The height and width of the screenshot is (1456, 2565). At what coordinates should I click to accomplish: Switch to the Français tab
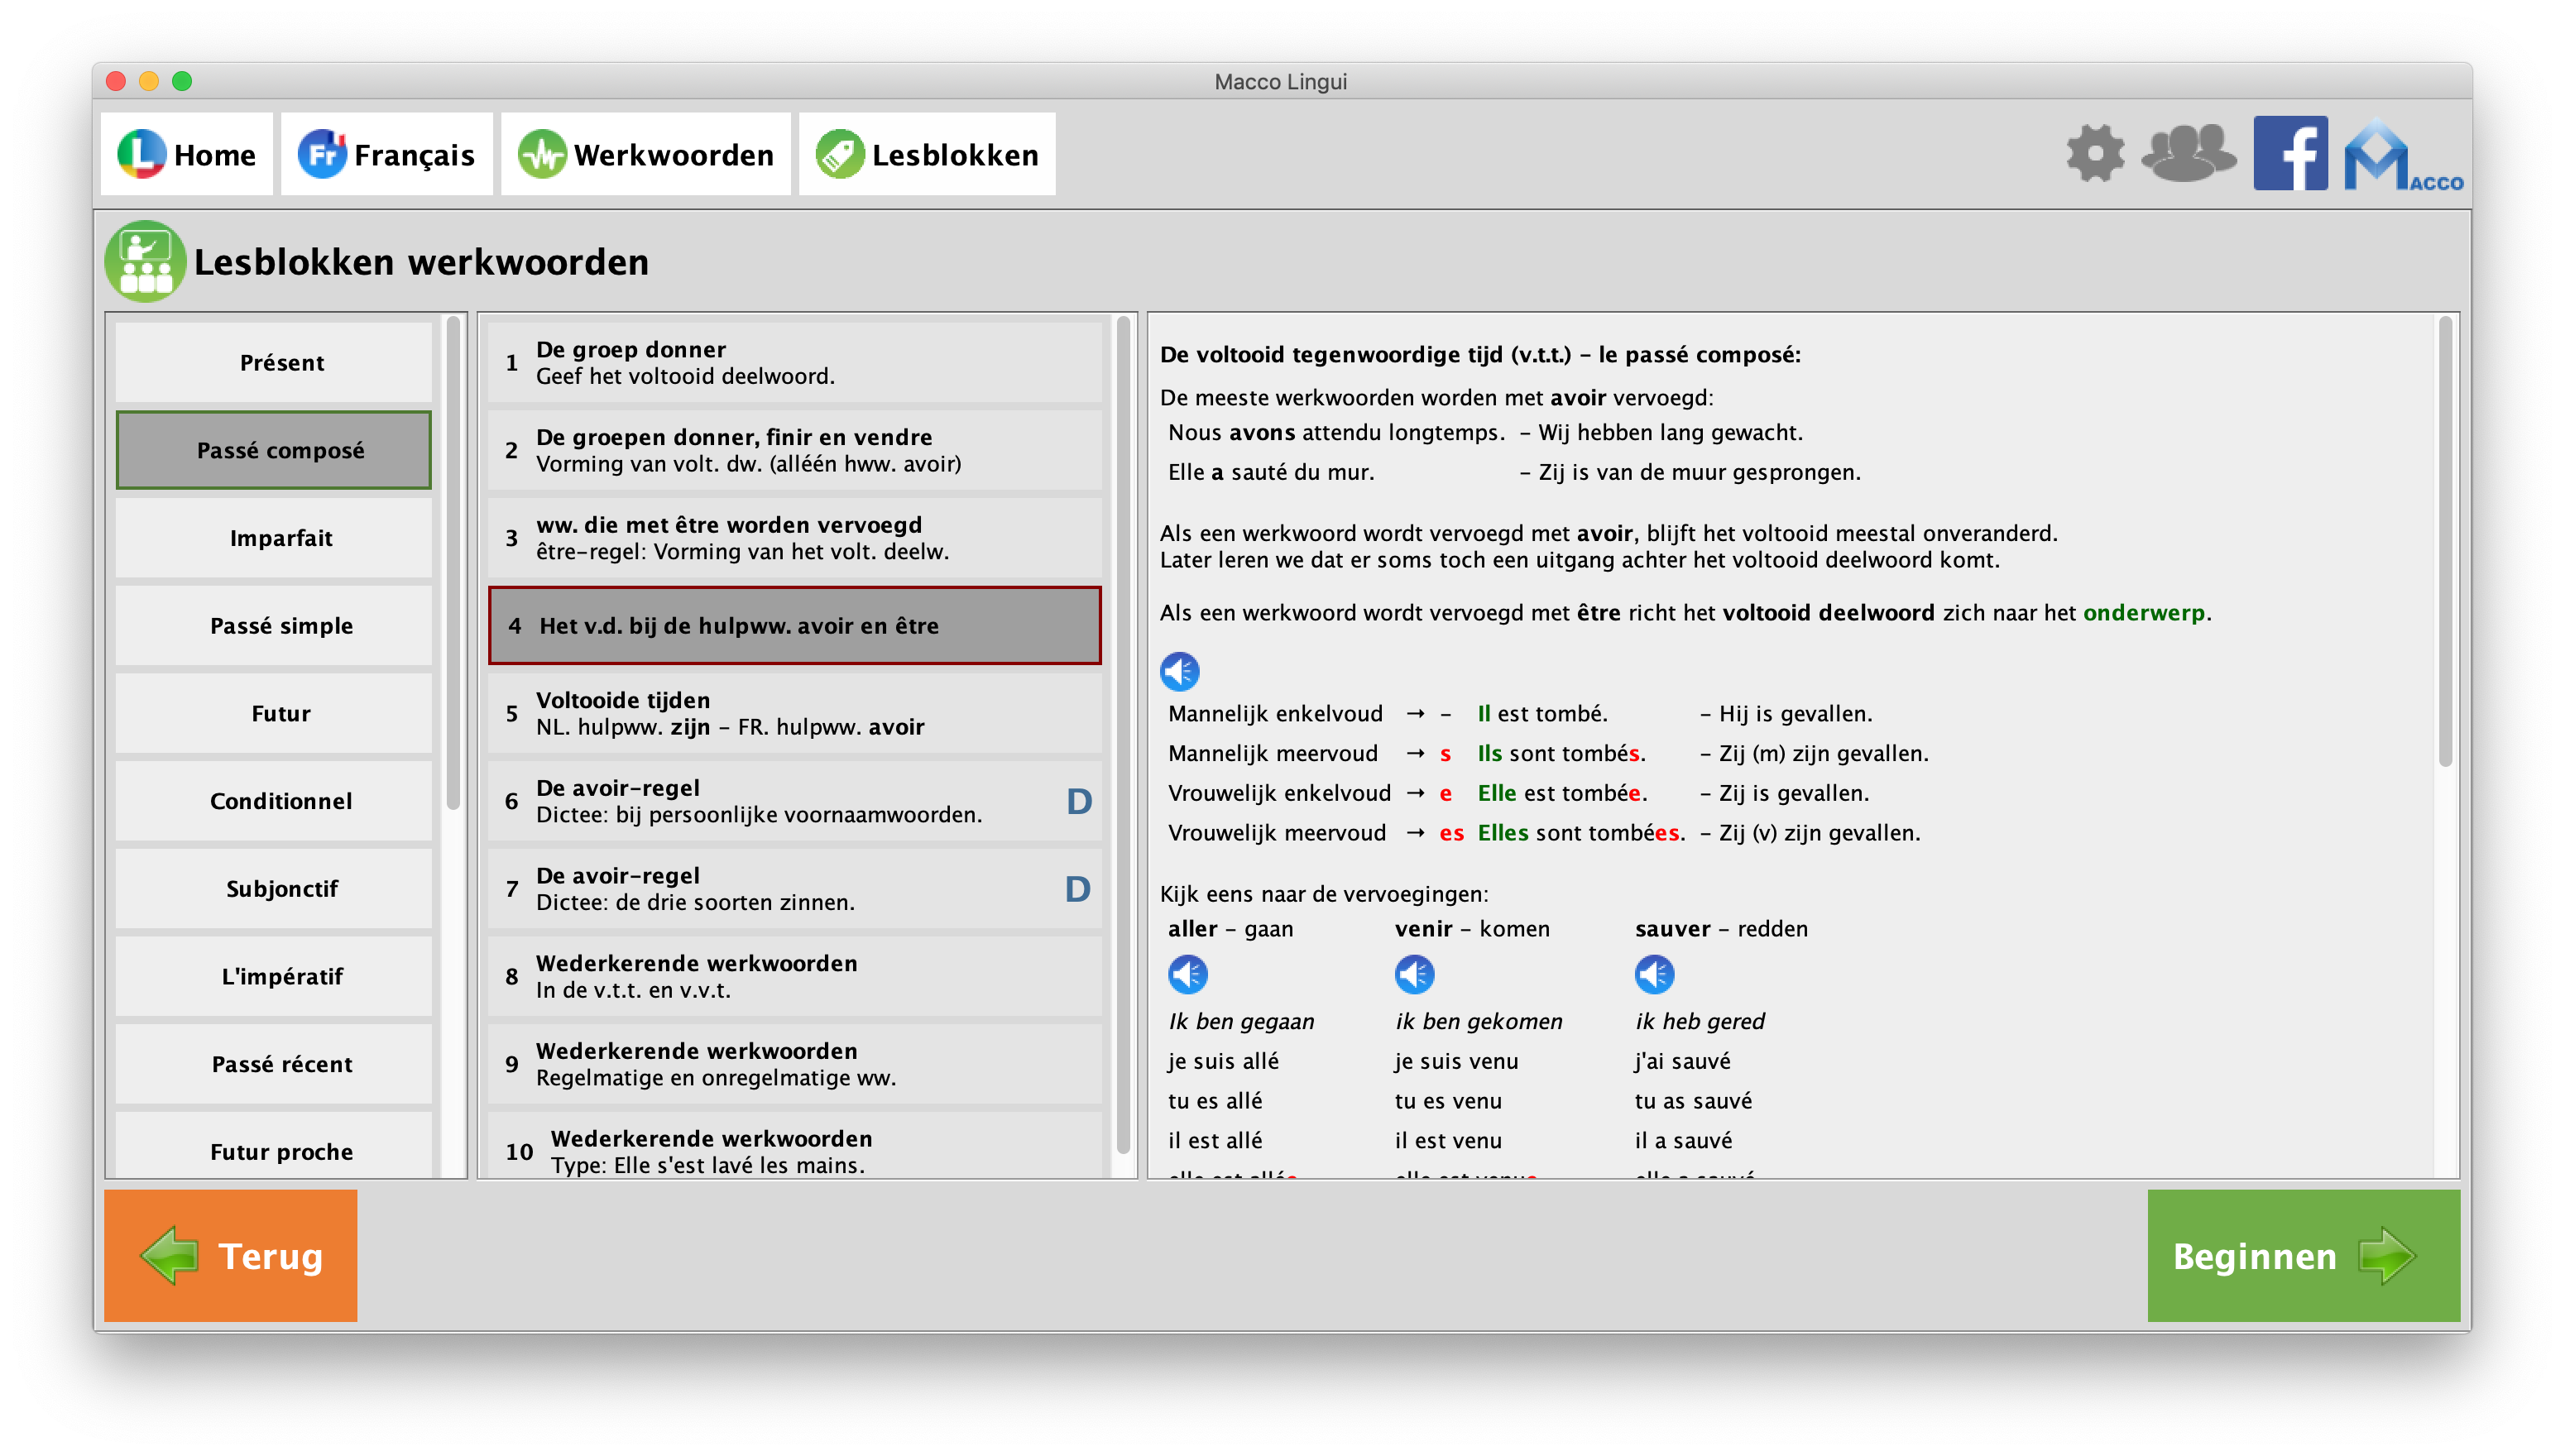tap(387, 154)
